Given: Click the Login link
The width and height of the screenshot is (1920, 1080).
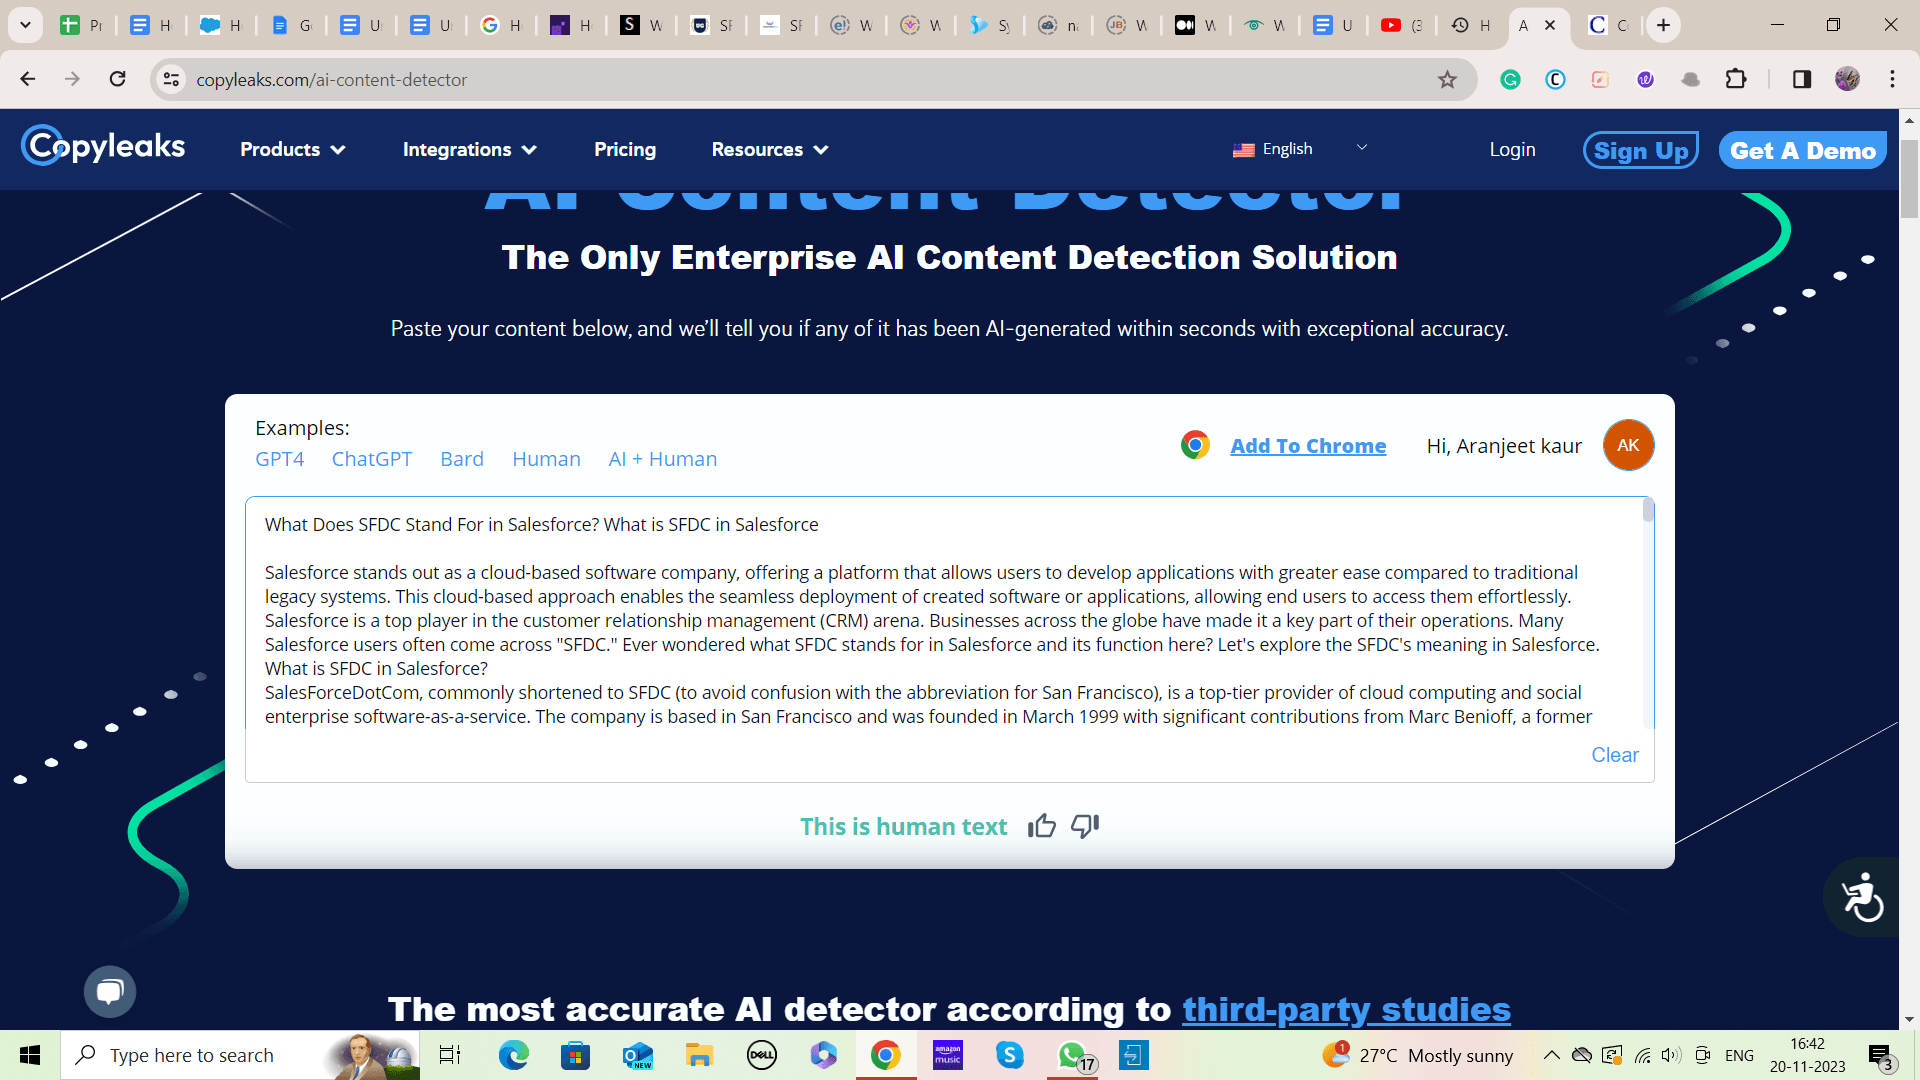Looking at the screenshot, I should (1512, 149).
